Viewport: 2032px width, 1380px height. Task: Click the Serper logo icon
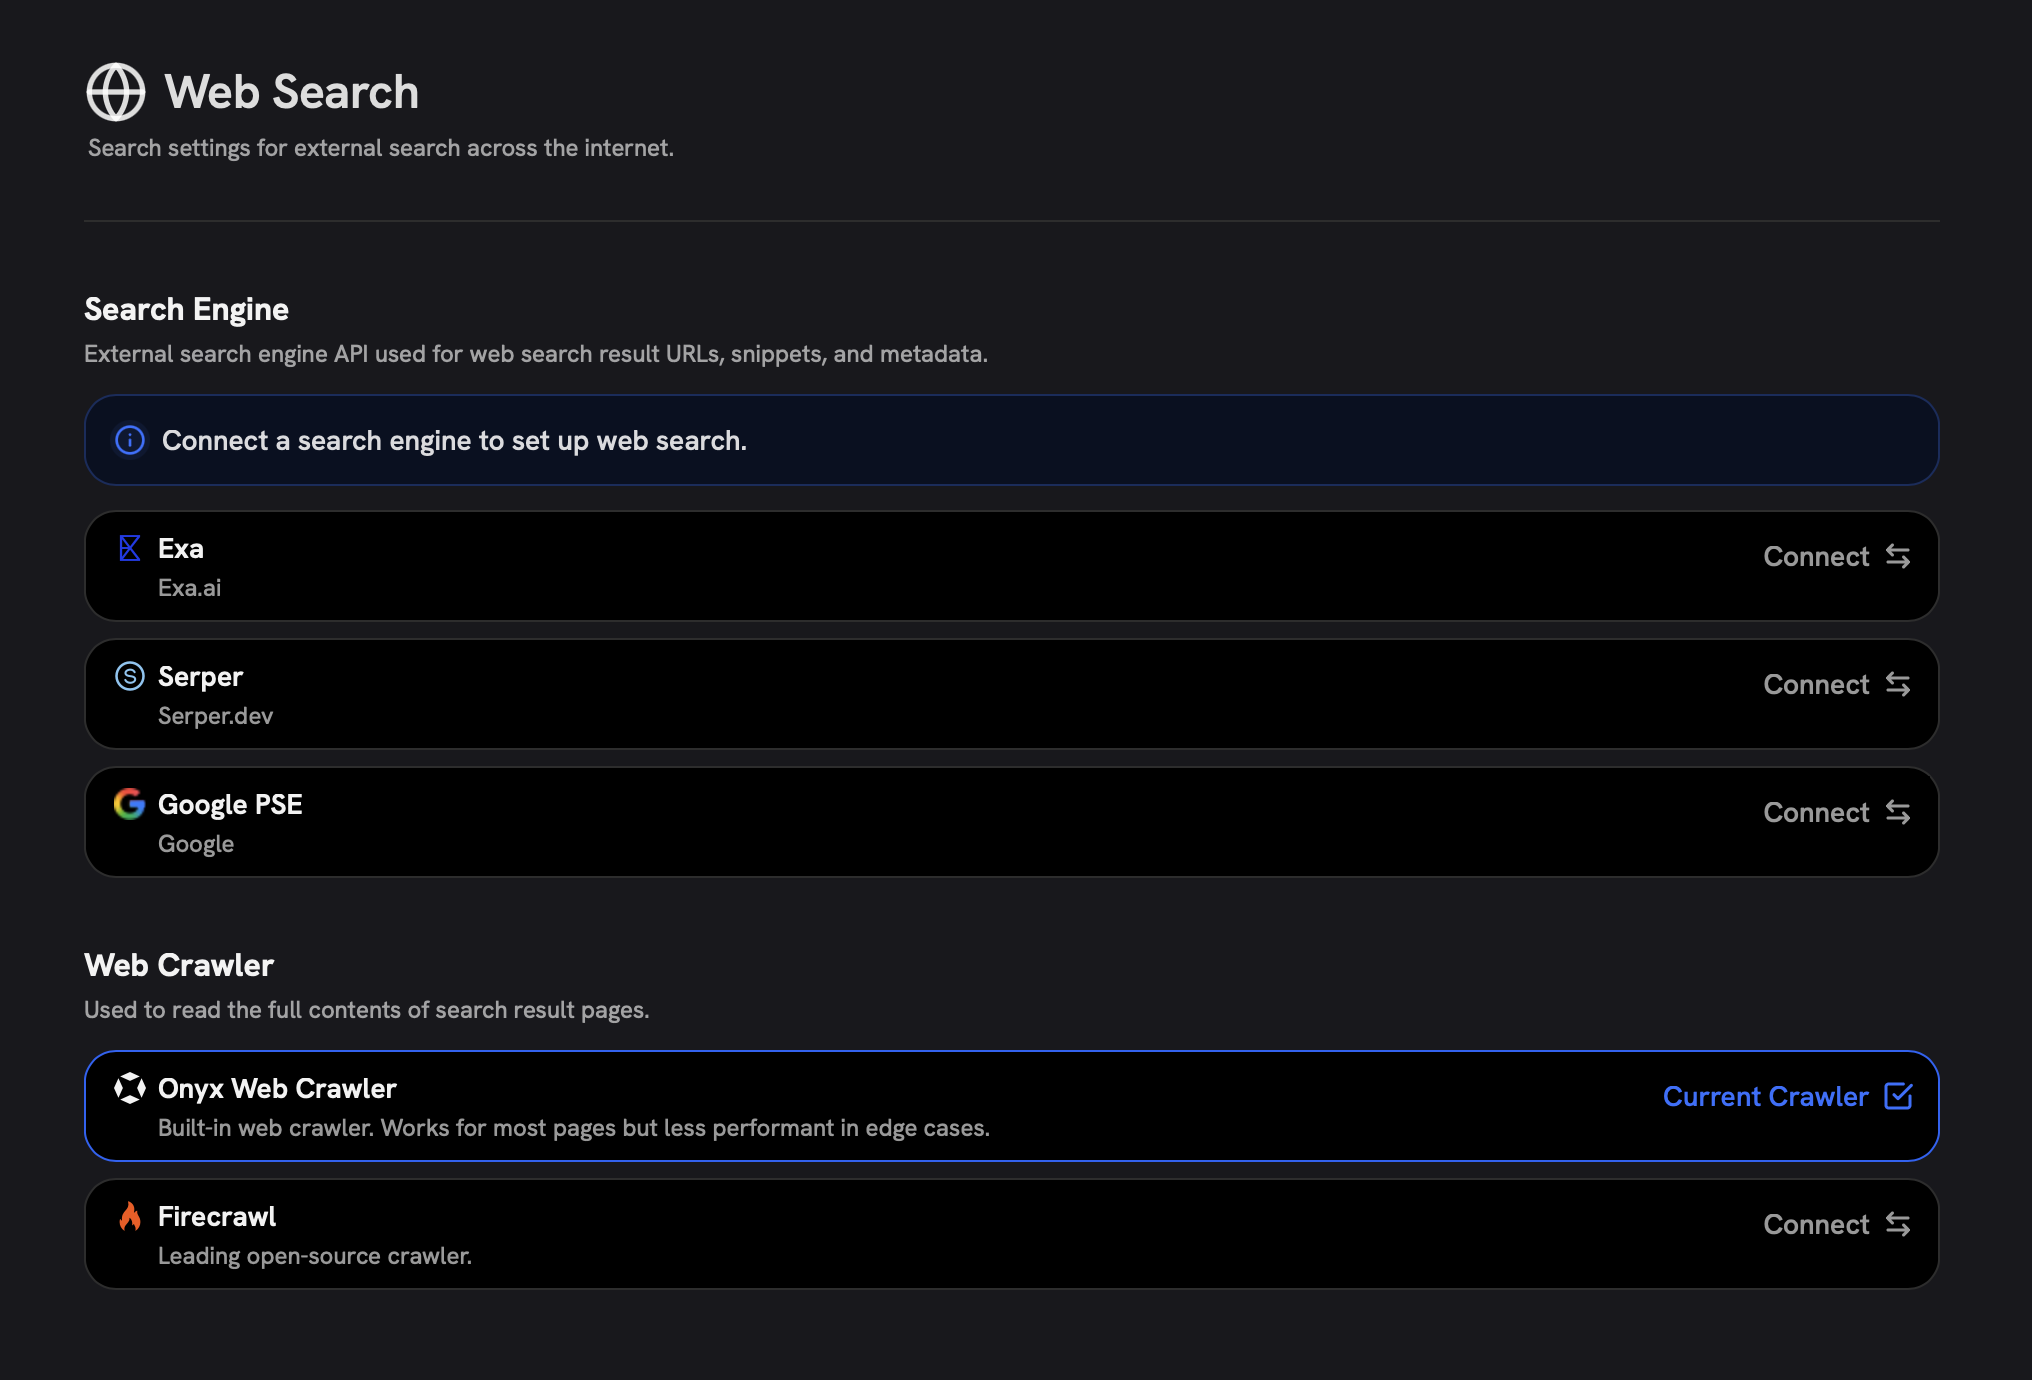coord(130,676)
